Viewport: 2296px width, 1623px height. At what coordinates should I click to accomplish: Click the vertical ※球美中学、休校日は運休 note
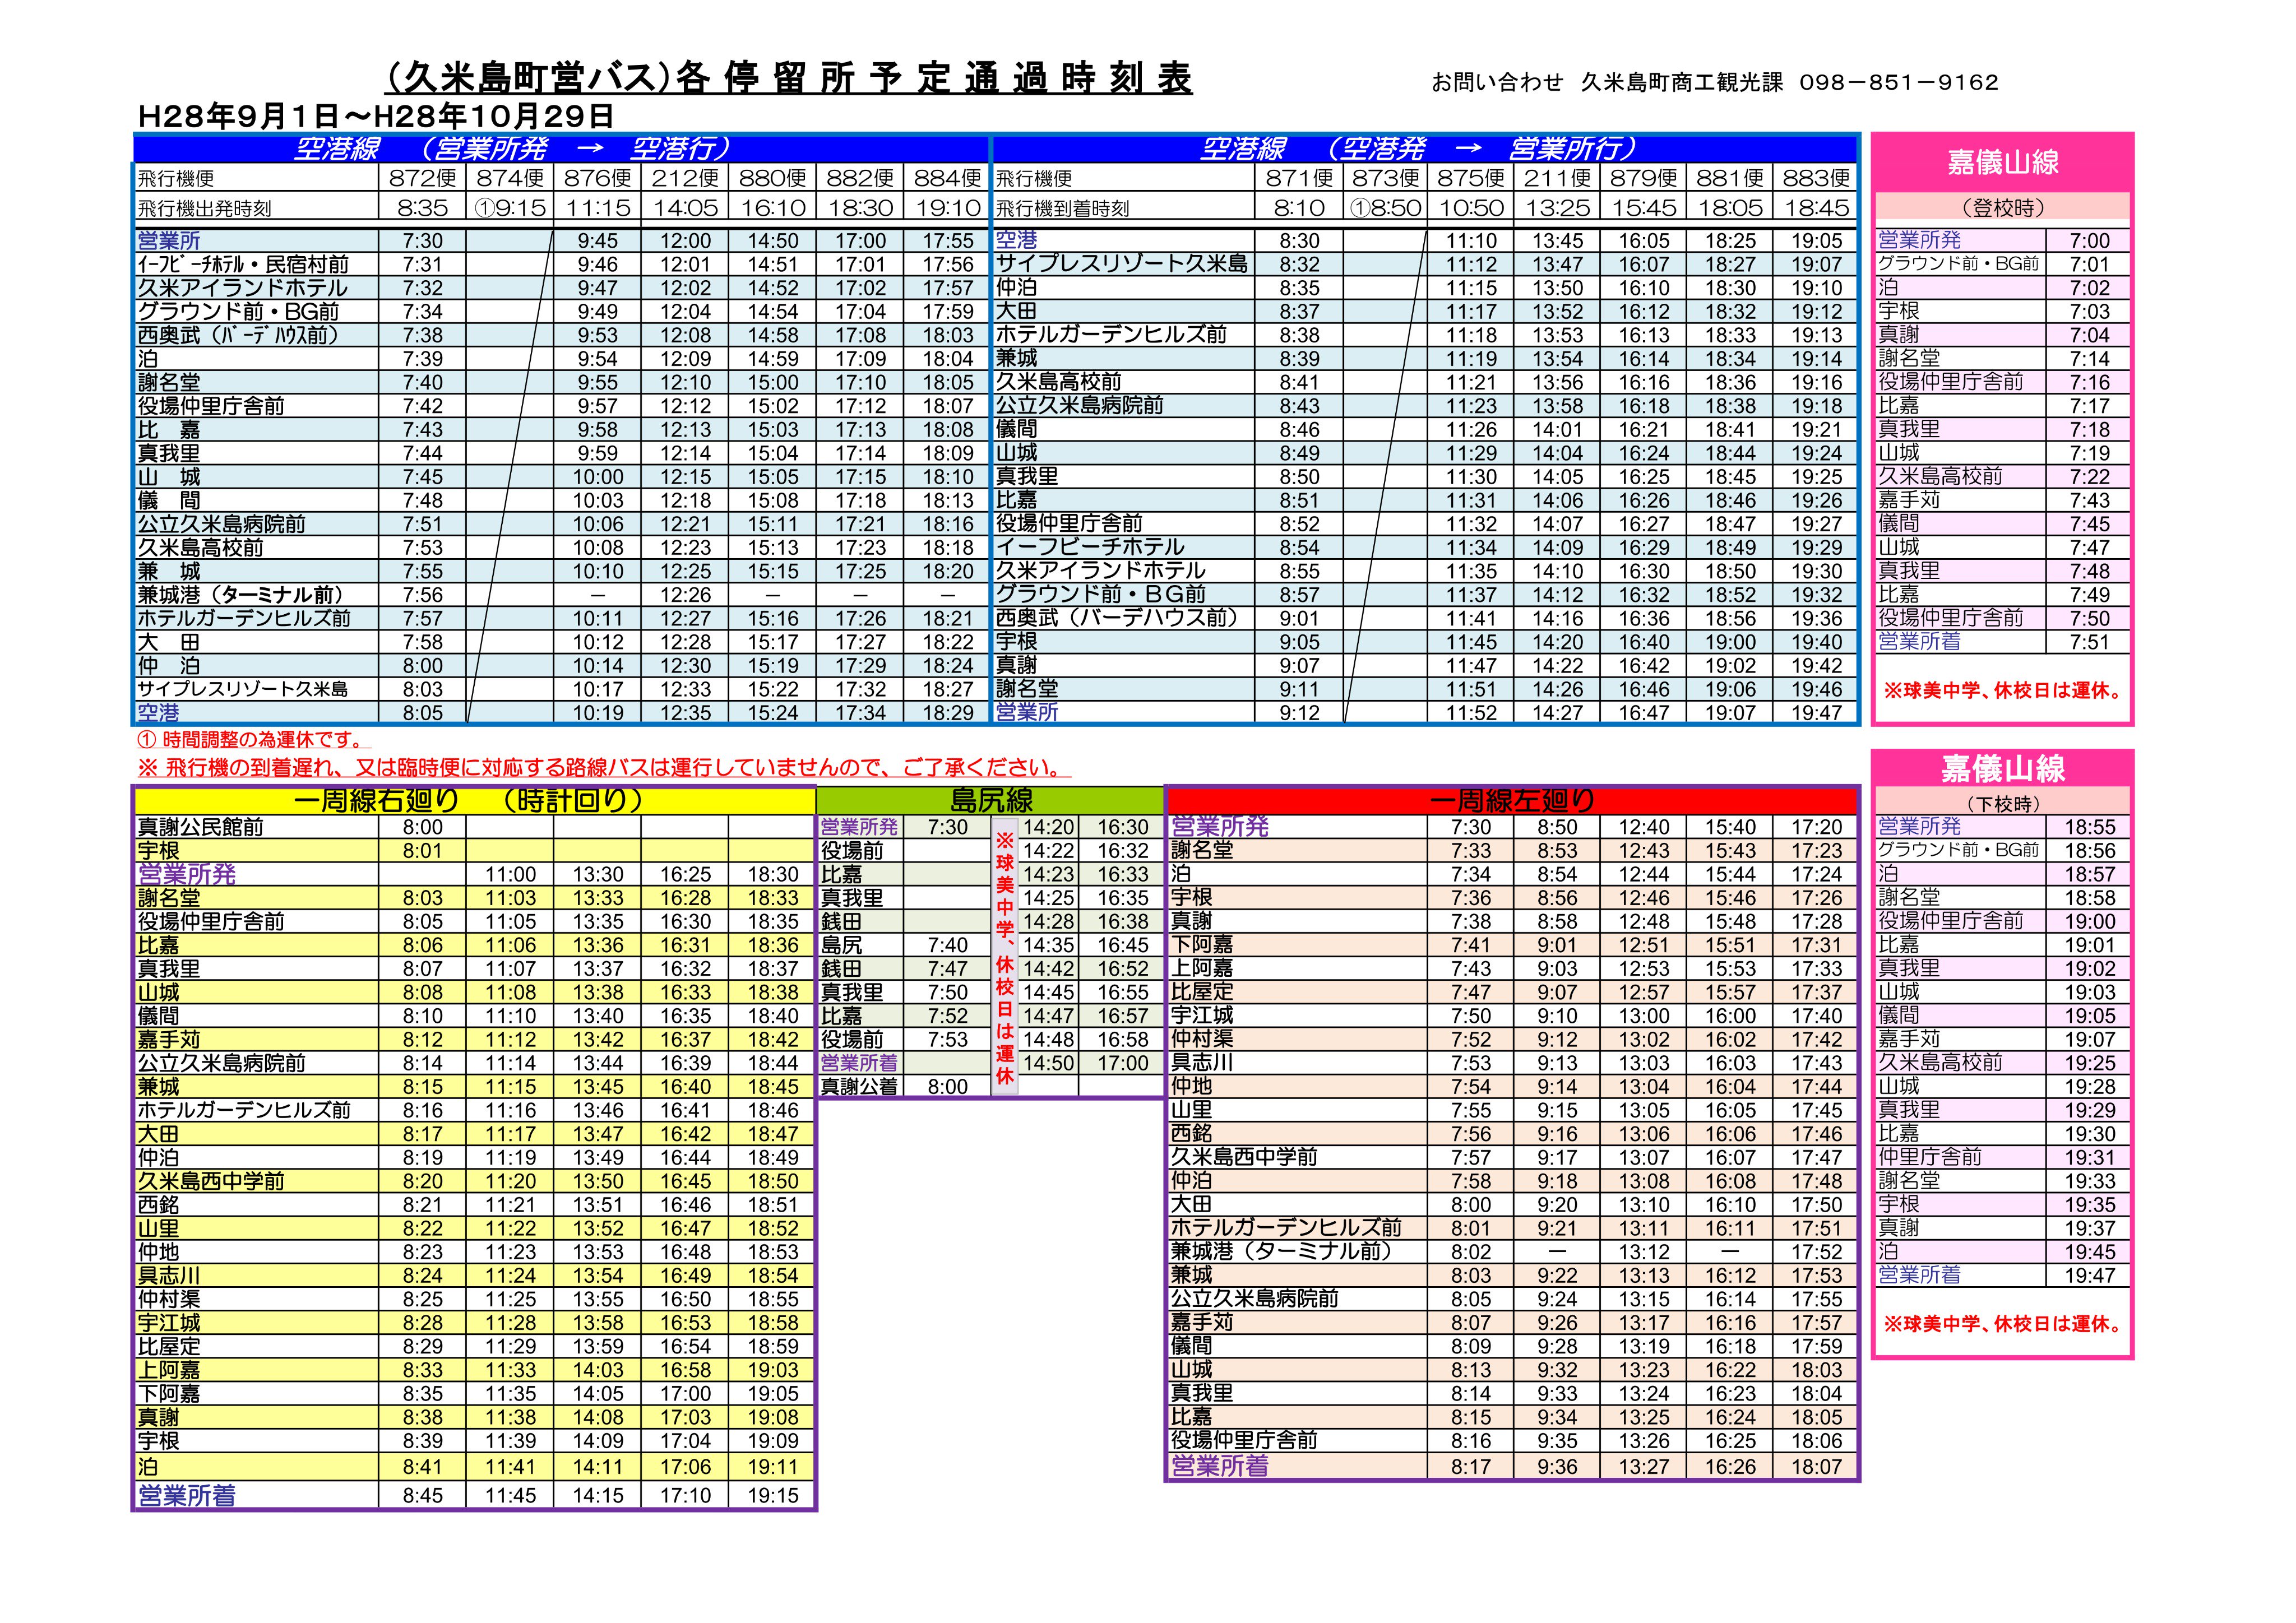[x=1004, y=957]
